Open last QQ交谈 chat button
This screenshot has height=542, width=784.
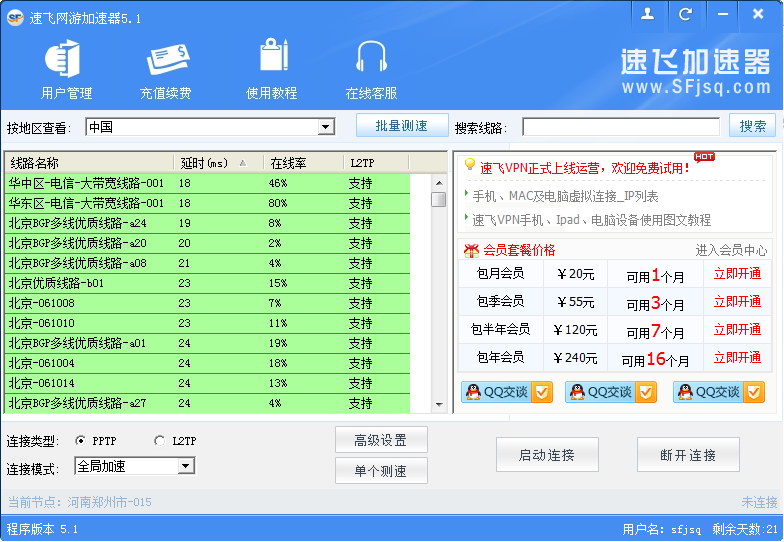click(718, 392)
